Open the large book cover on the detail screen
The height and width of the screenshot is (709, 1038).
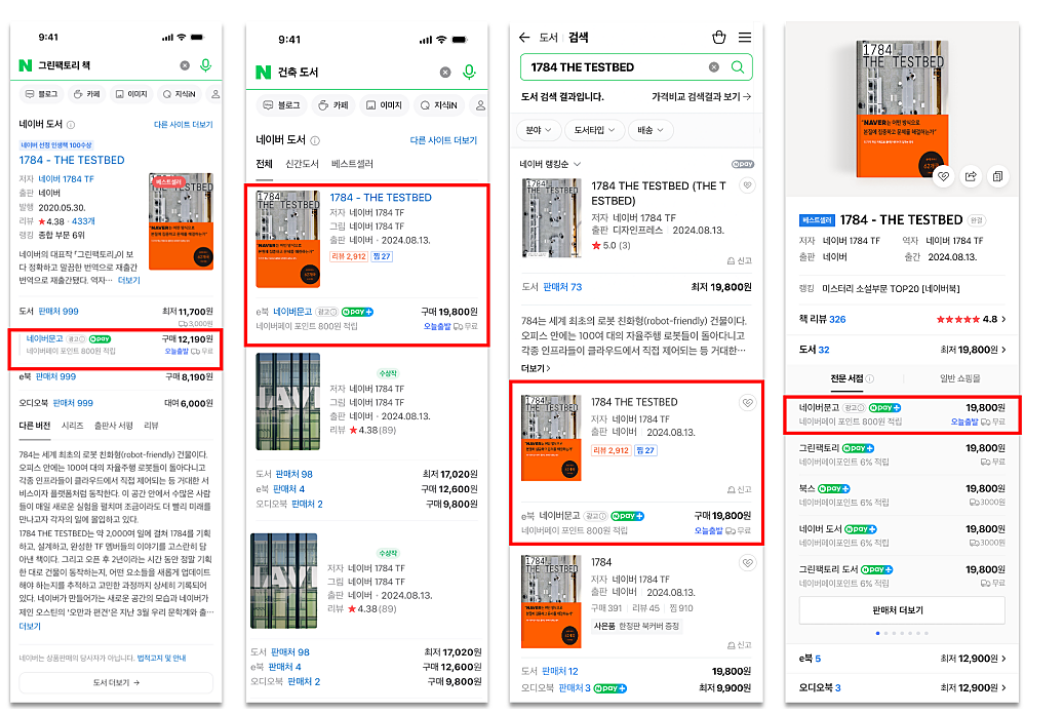pos(903,109)
